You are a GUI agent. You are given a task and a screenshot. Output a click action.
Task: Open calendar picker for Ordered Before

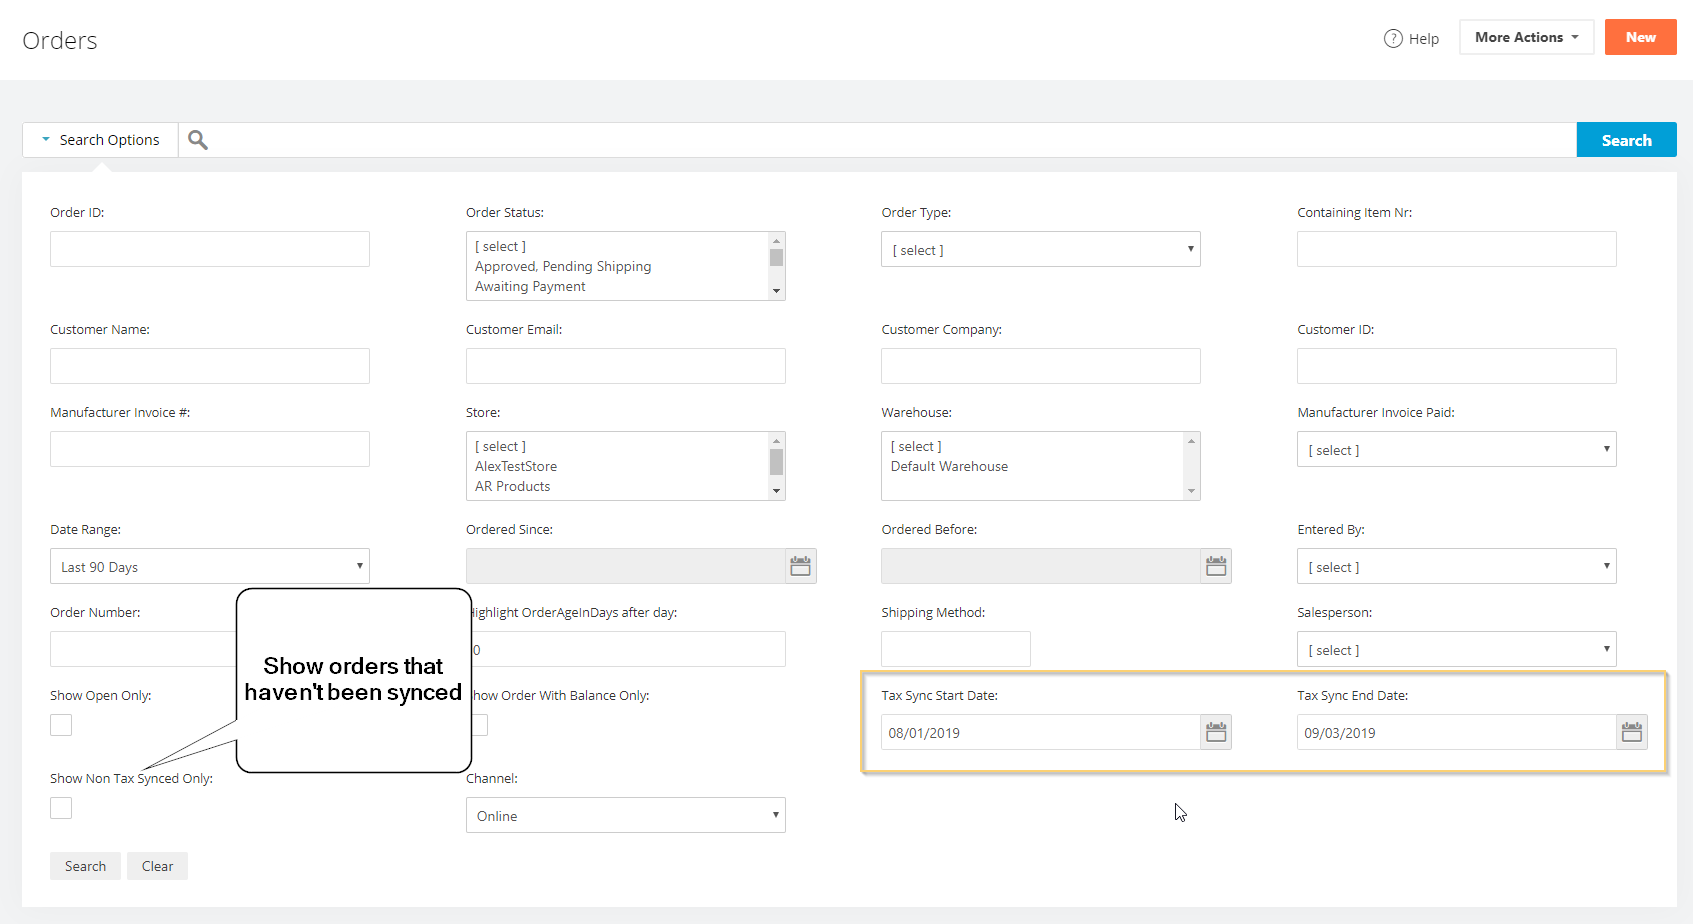pos(1216,566)
